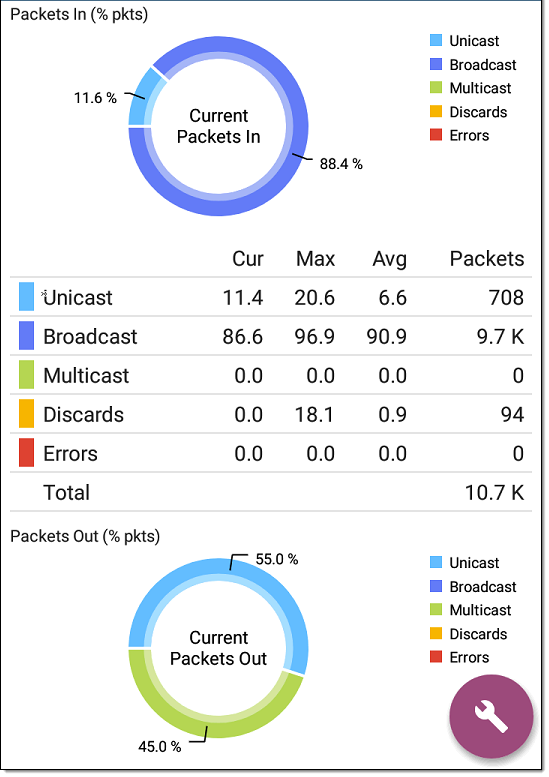Select Multicast swatch in Packets In legend
The image size is (549, 777).
[x=436, y=88]
